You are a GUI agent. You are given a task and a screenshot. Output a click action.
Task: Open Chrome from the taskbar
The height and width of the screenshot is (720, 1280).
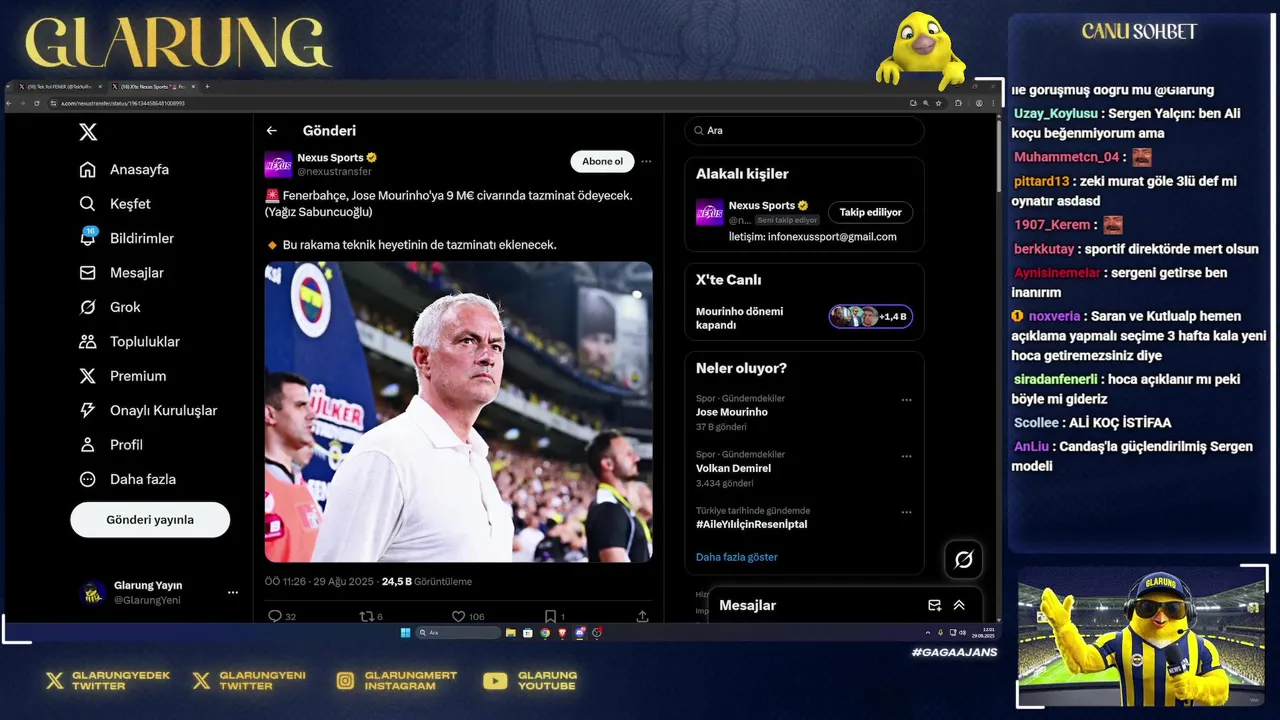[545, 633]
